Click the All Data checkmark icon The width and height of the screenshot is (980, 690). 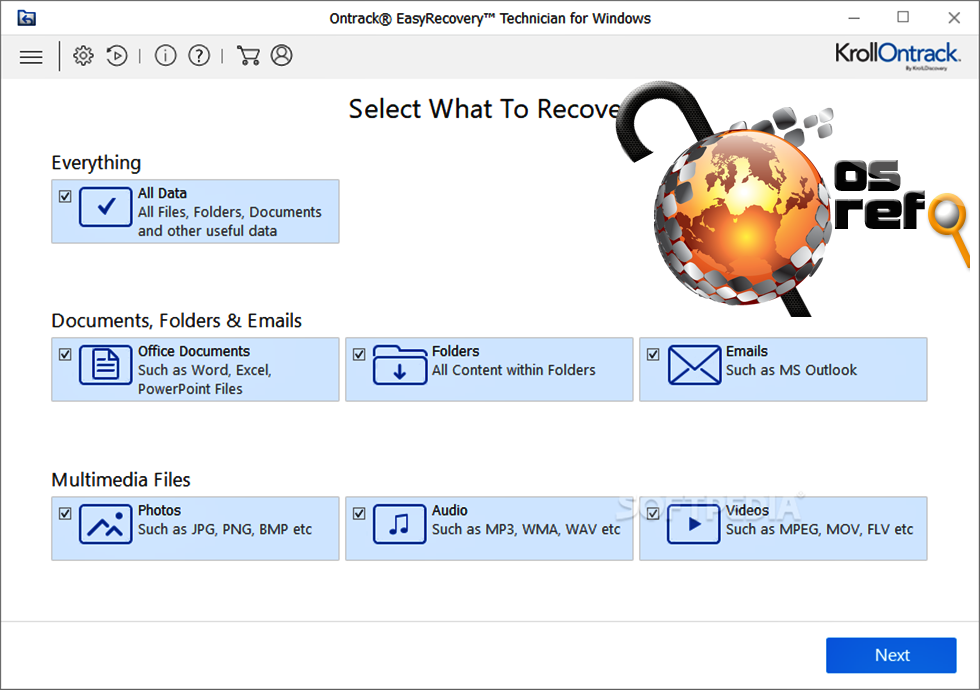[106, 207]
